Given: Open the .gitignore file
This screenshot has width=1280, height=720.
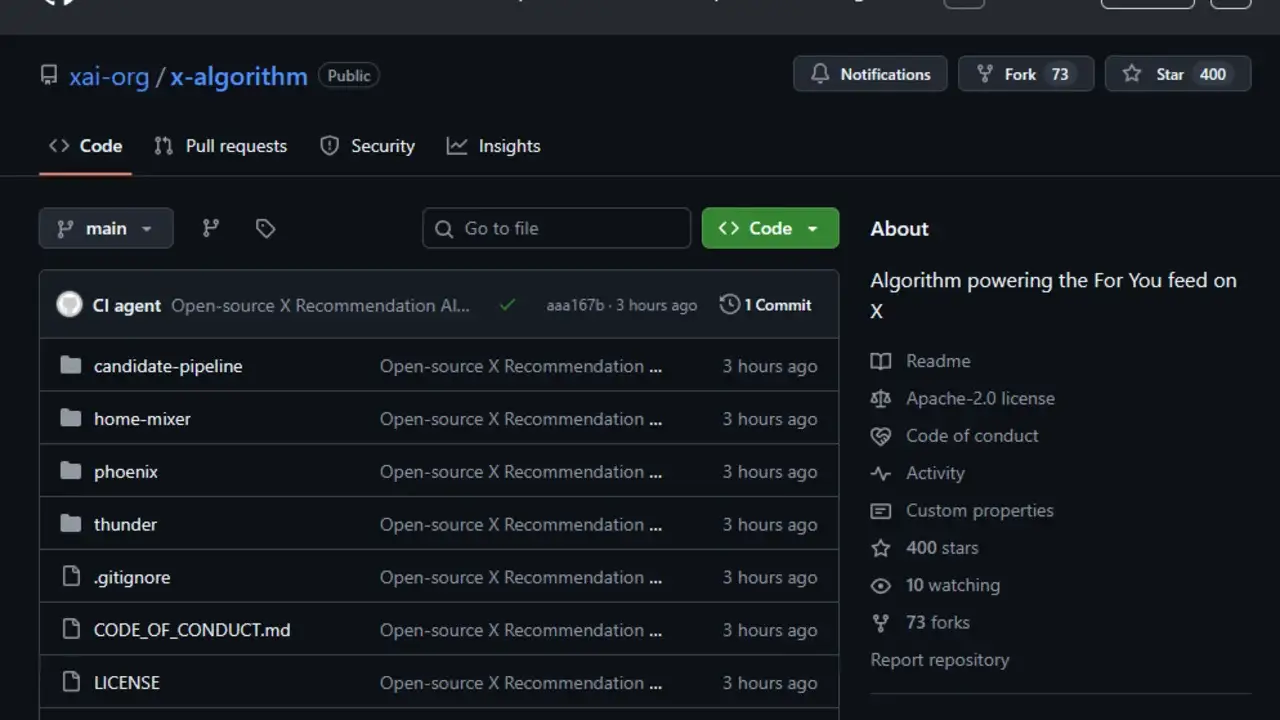Looking at the screenshot, I should (132, 577).
